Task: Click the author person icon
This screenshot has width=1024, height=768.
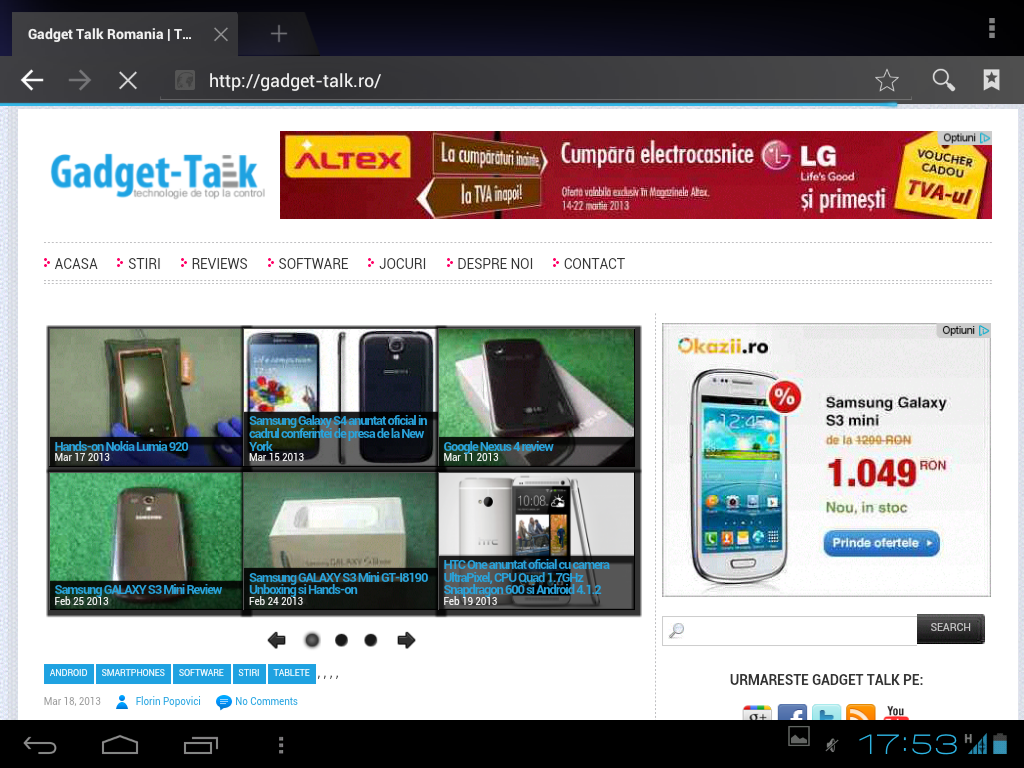Action: tap(121, 702)
